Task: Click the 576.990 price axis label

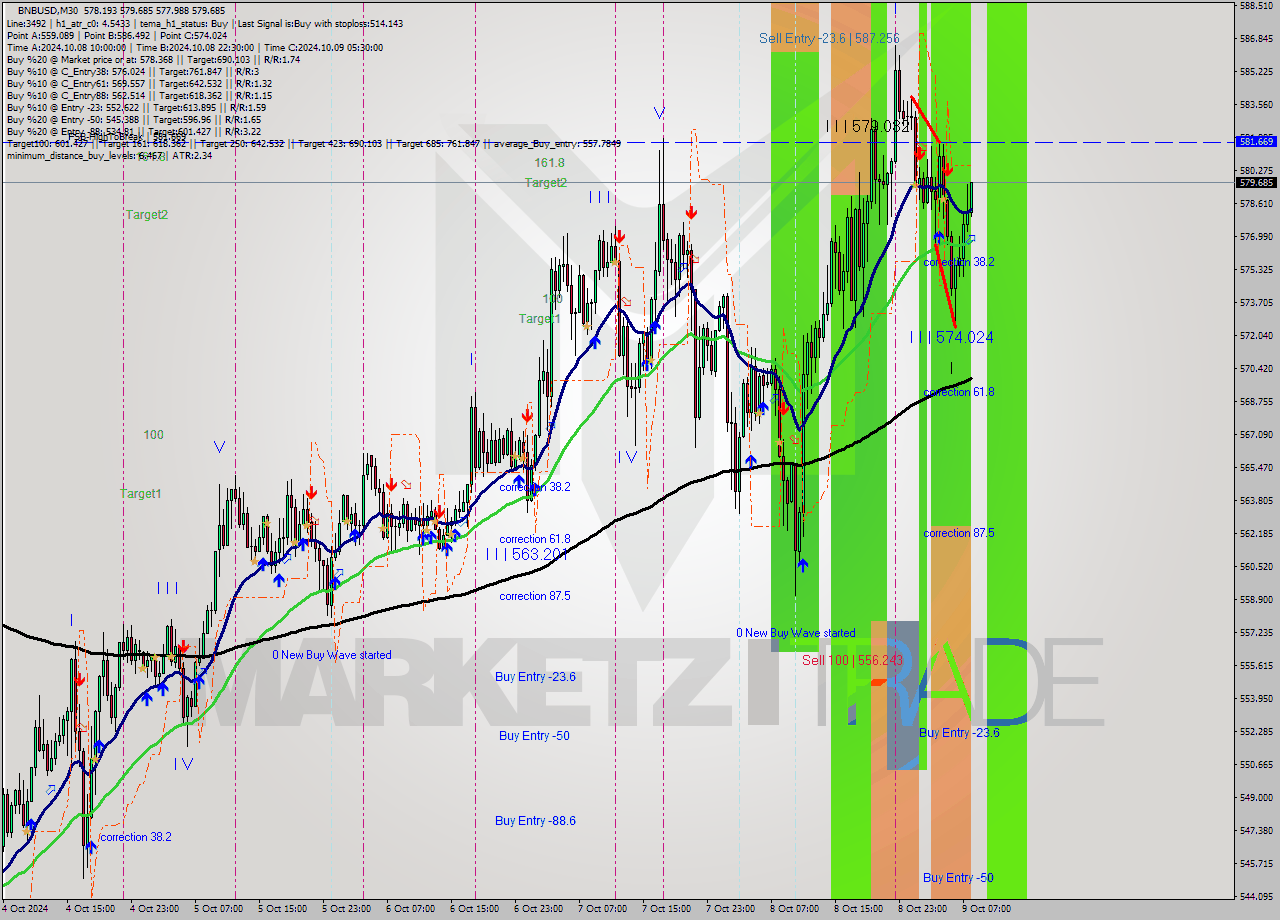Action: (x=1257, y=236)
